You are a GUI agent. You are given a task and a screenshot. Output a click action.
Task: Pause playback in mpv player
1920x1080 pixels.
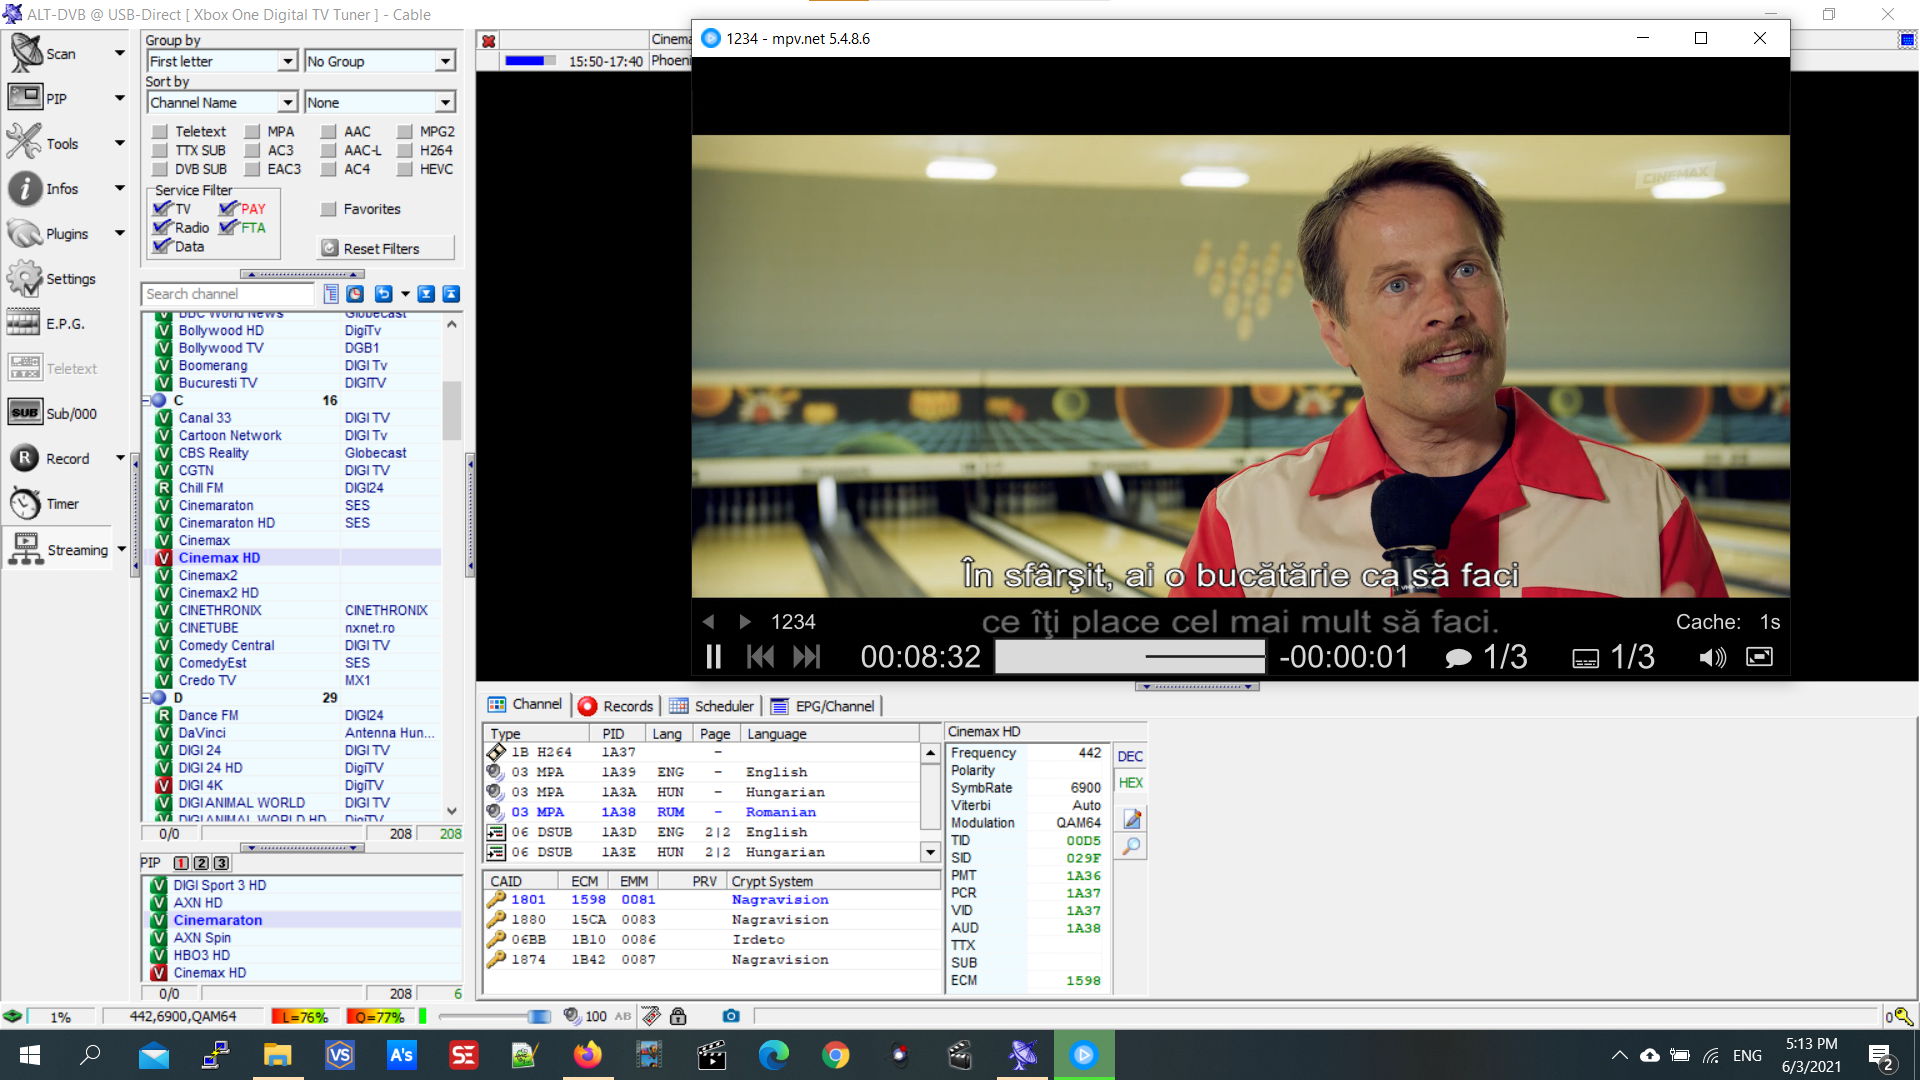(x=713, y=657)
